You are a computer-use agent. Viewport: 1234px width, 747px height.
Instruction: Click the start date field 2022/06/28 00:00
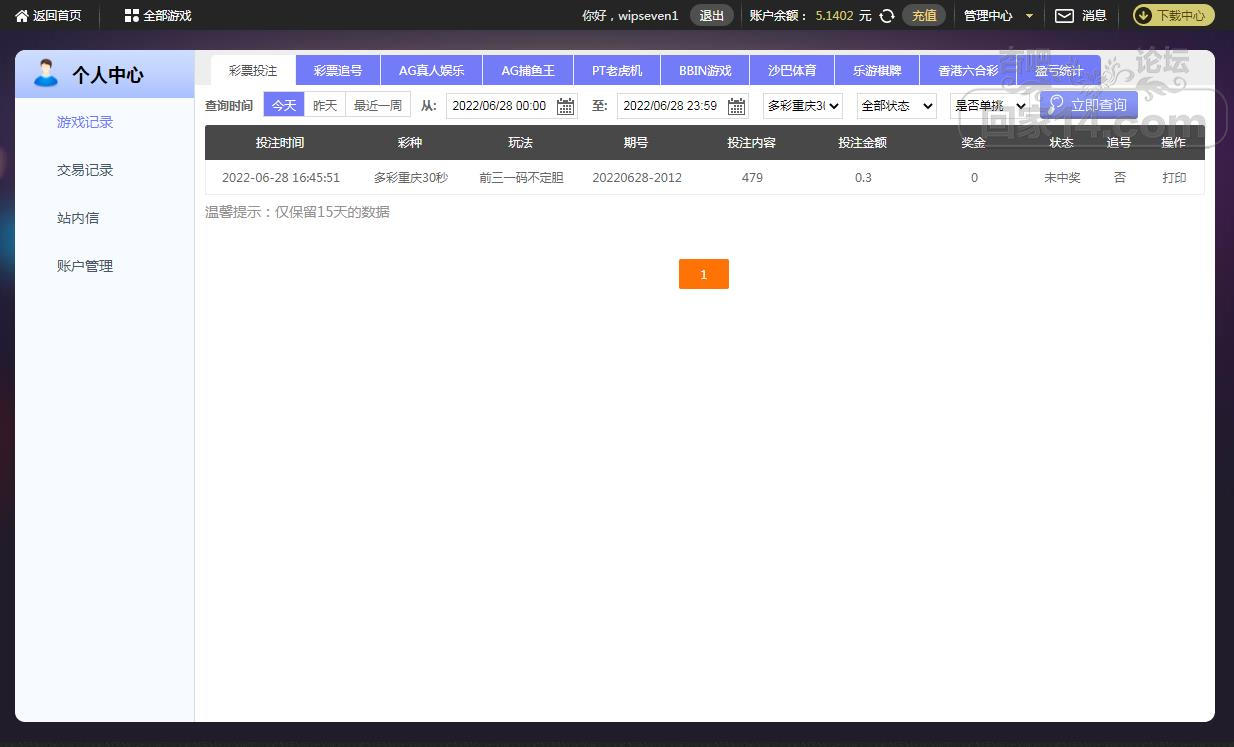512,106
